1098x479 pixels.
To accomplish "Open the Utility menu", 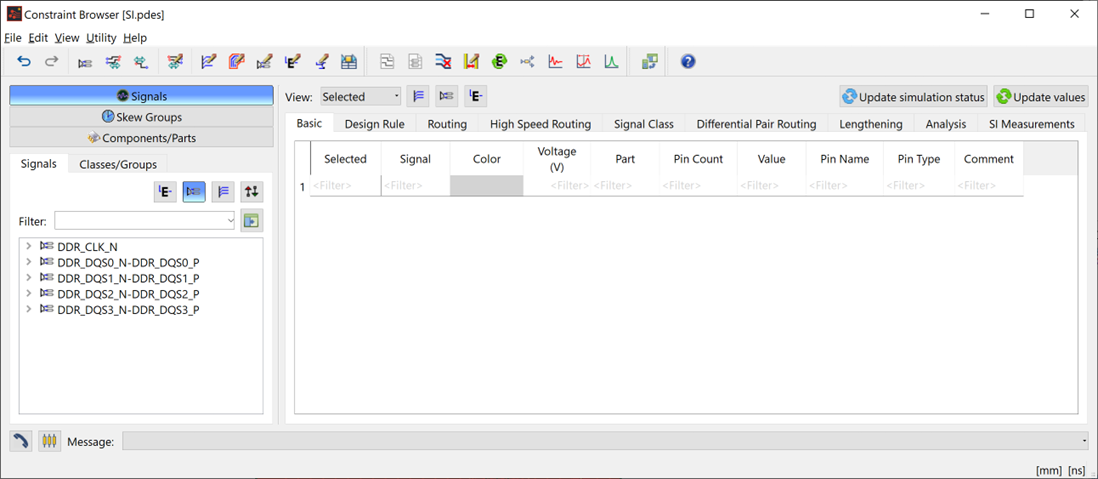I will click(x=101, y=38).
